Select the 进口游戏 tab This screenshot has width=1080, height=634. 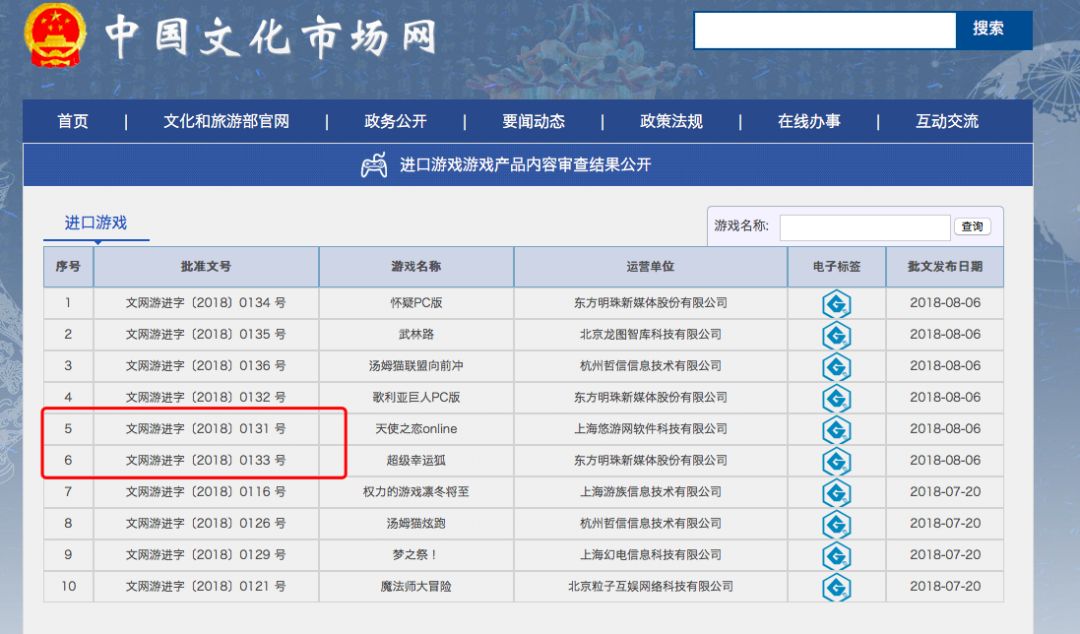click(x=96, y=223)
